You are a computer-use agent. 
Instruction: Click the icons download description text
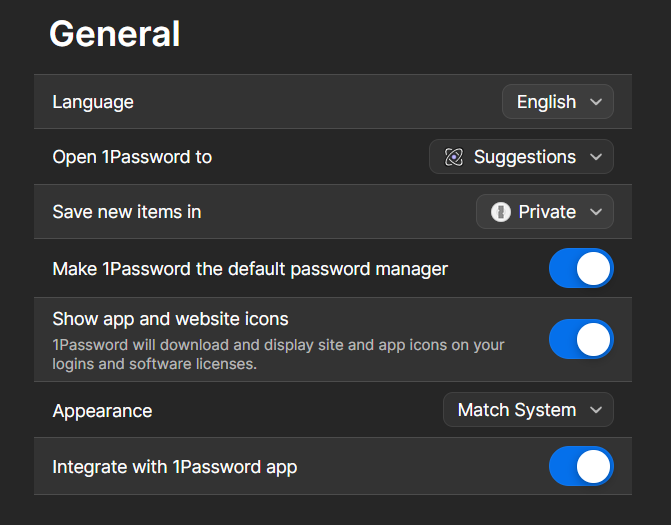[278, 355]
